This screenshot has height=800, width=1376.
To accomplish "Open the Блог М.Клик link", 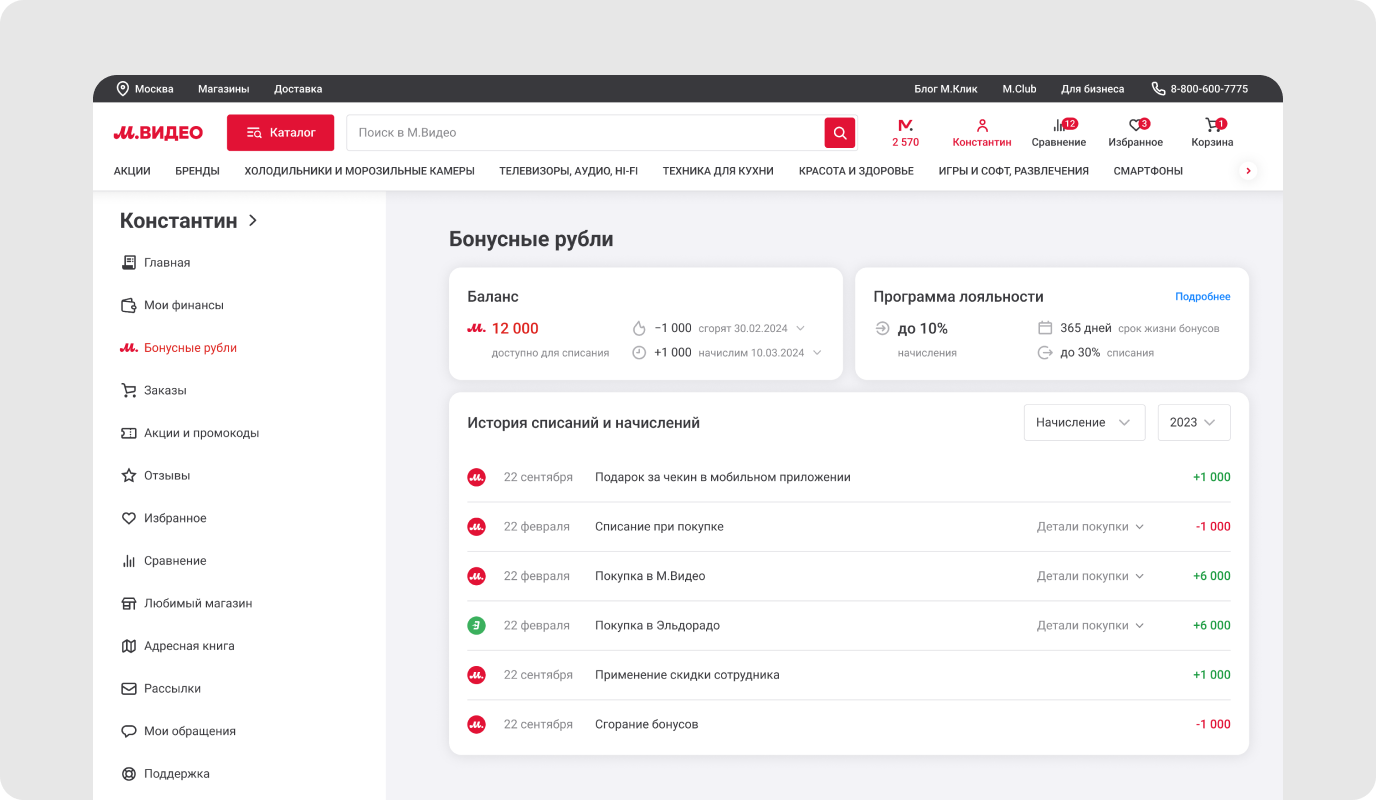I will point(946,89).
